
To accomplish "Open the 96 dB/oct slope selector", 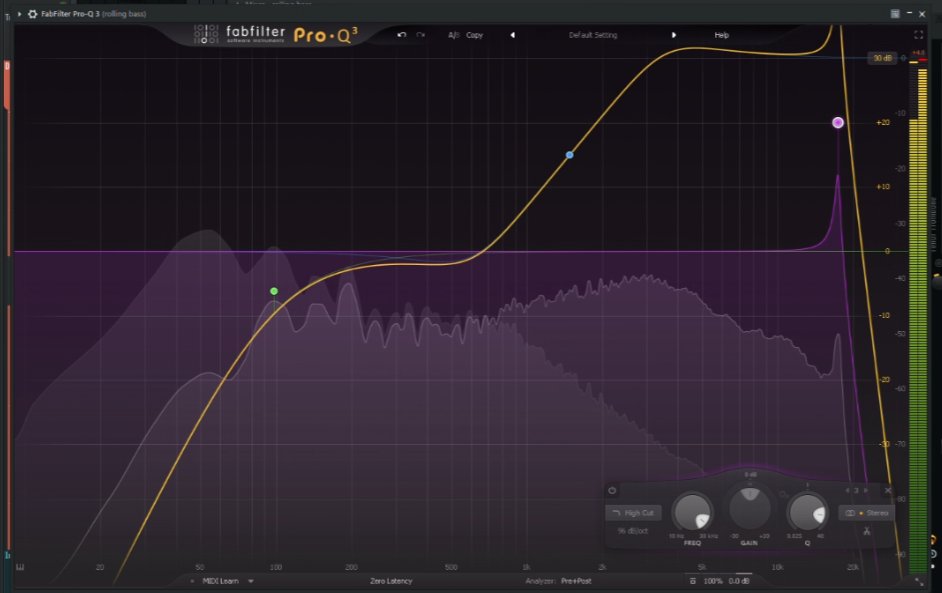I will point(633,531).
